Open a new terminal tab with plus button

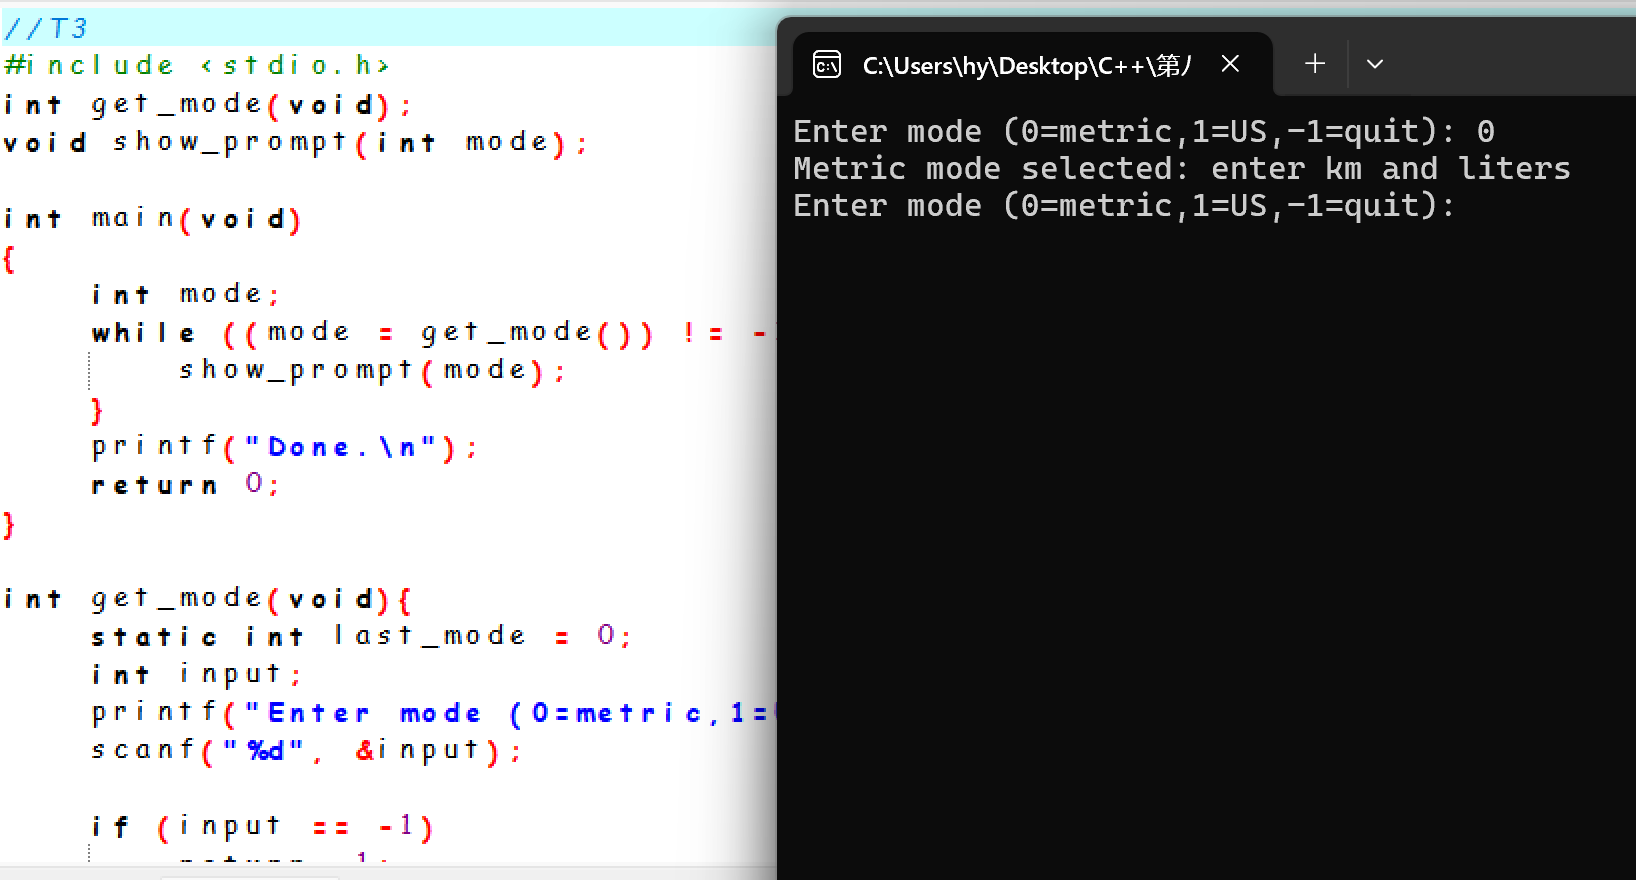pos(1315,64)
